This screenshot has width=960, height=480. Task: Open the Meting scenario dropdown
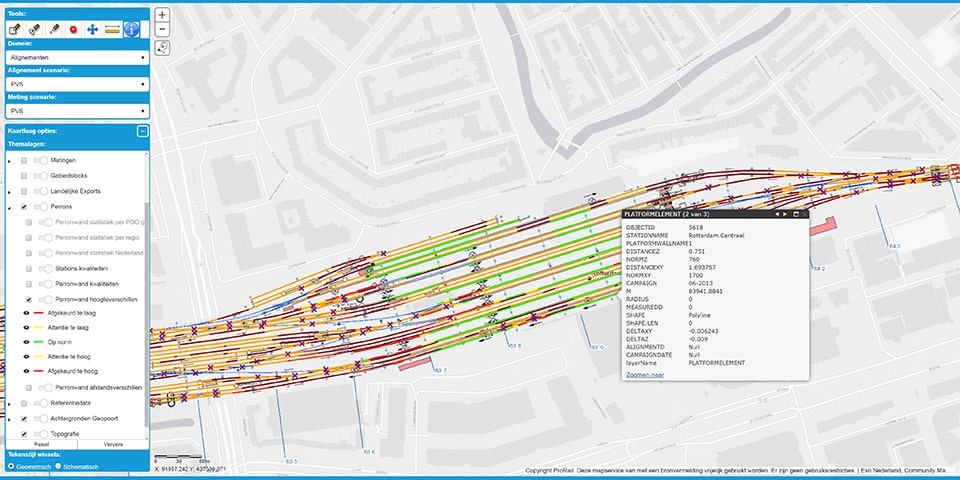click(x=77, y=111)
